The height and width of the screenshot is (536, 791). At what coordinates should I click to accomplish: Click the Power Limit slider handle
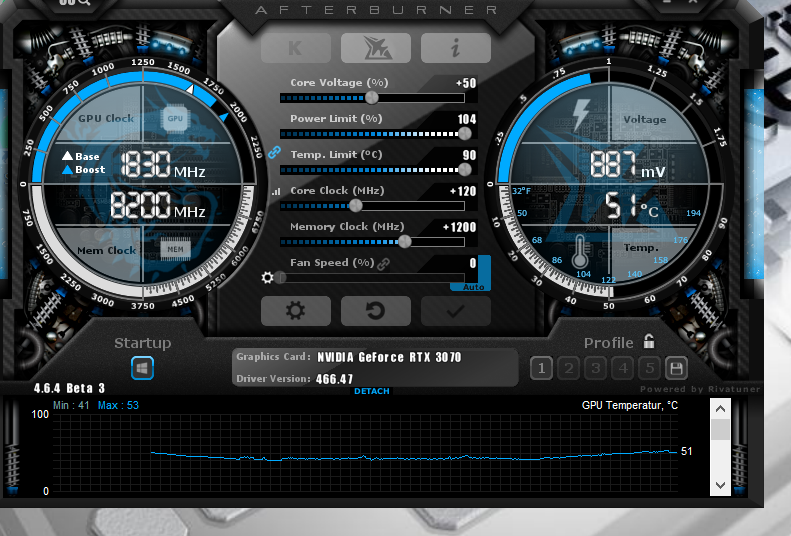(x=465, y=134)
